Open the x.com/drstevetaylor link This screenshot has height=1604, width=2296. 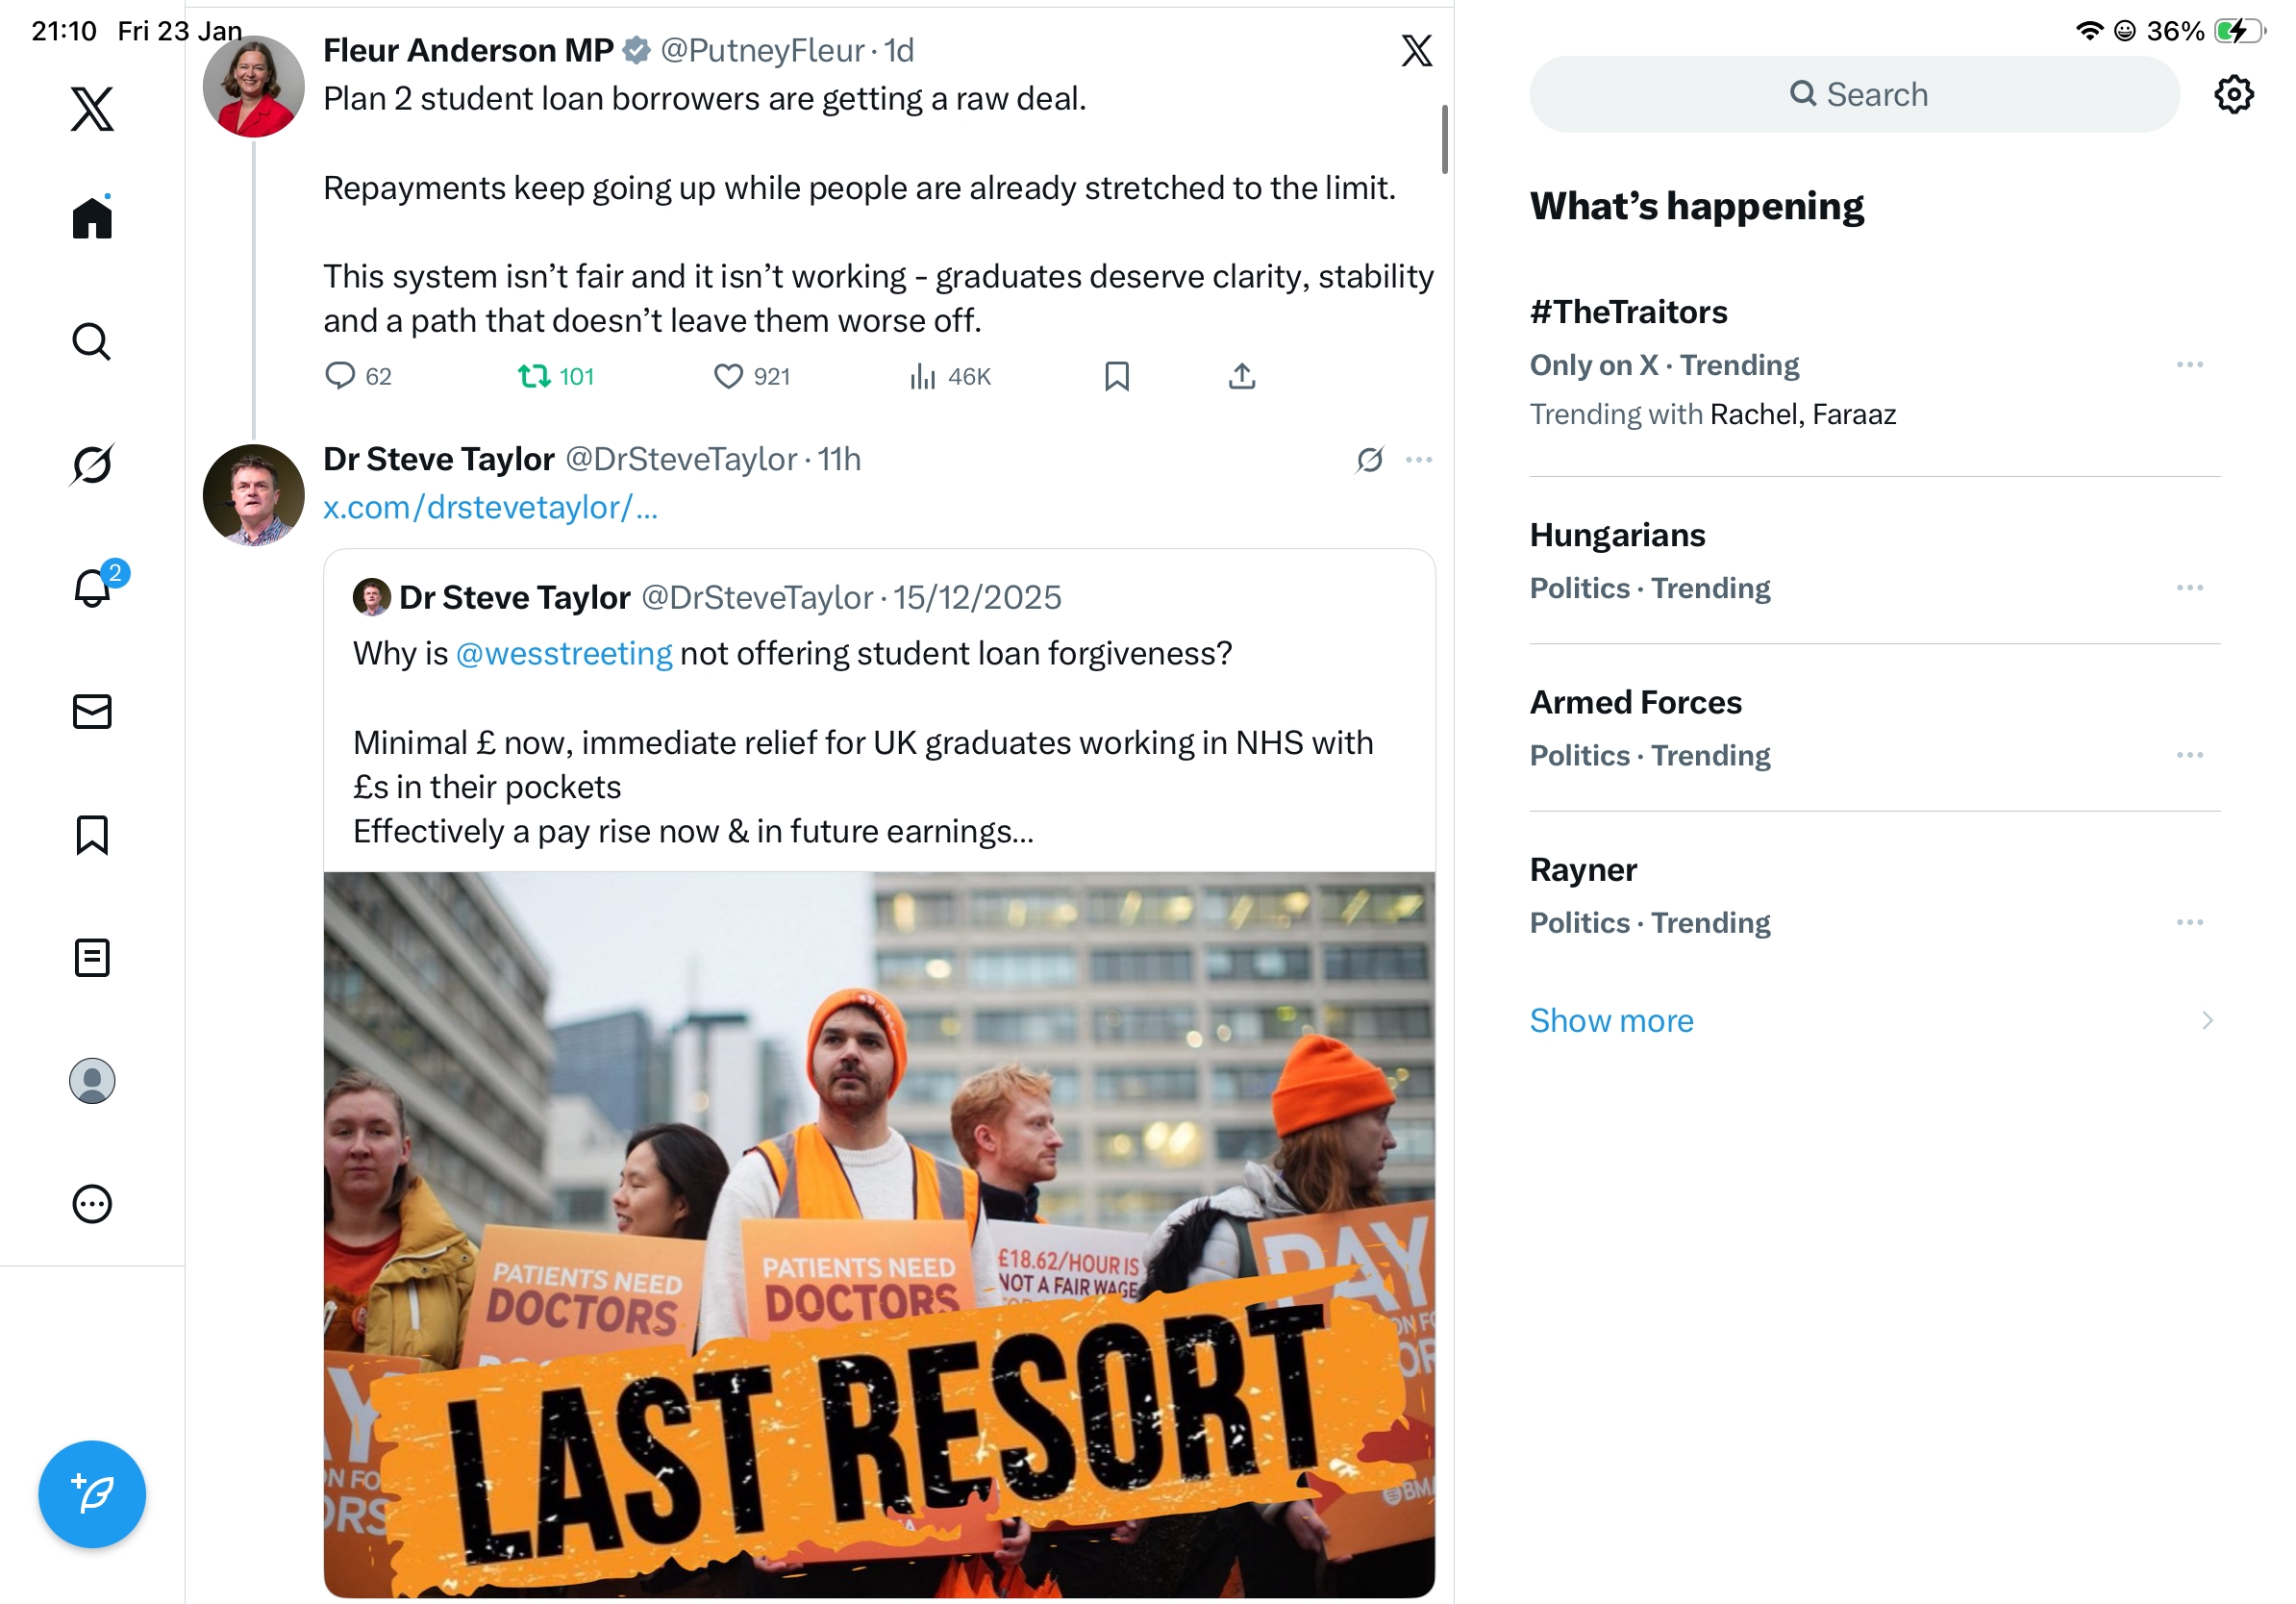(x=490, y=507)
